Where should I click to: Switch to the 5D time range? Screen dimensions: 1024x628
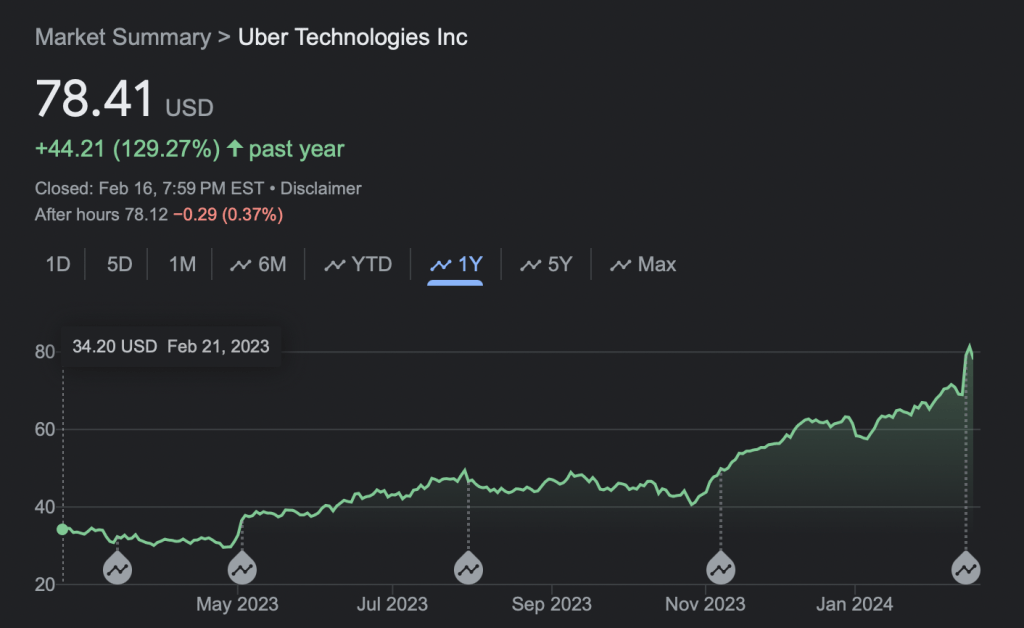(x=119, y=265)
